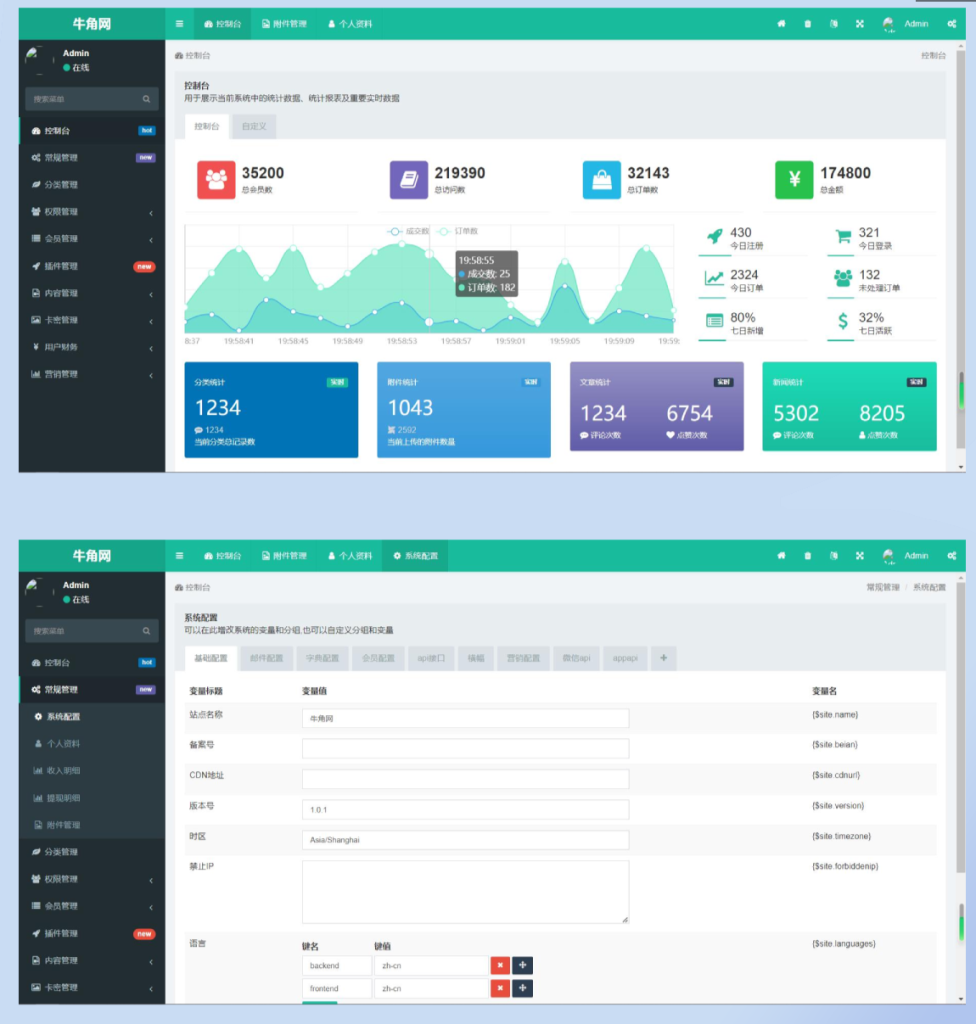Click the line chart icon beside 今日订单

pos(714,279)
